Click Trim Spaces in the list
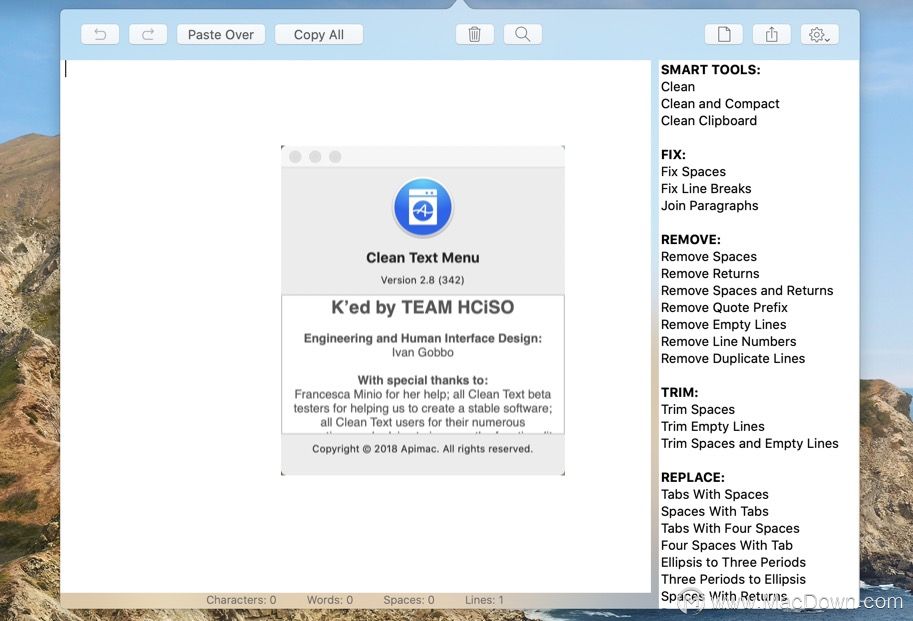Viewport: 913px width, 621px height. tap(698, 409)
